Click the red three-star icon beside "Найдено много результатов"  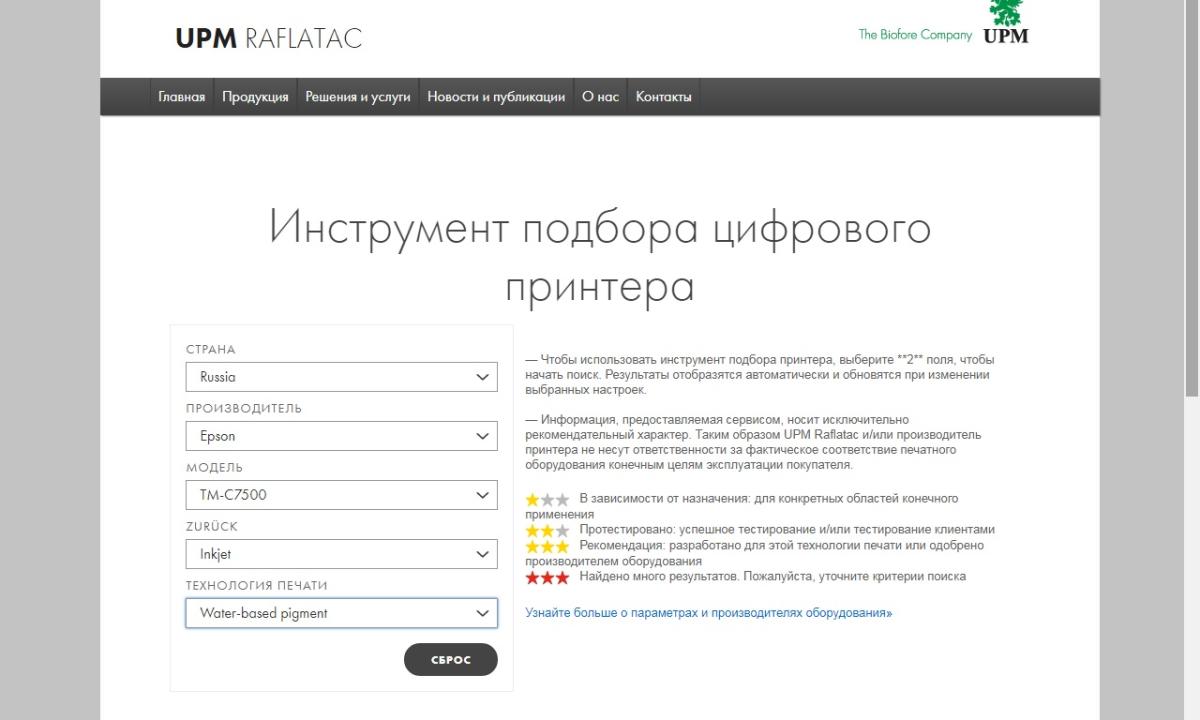click(547, 575)
